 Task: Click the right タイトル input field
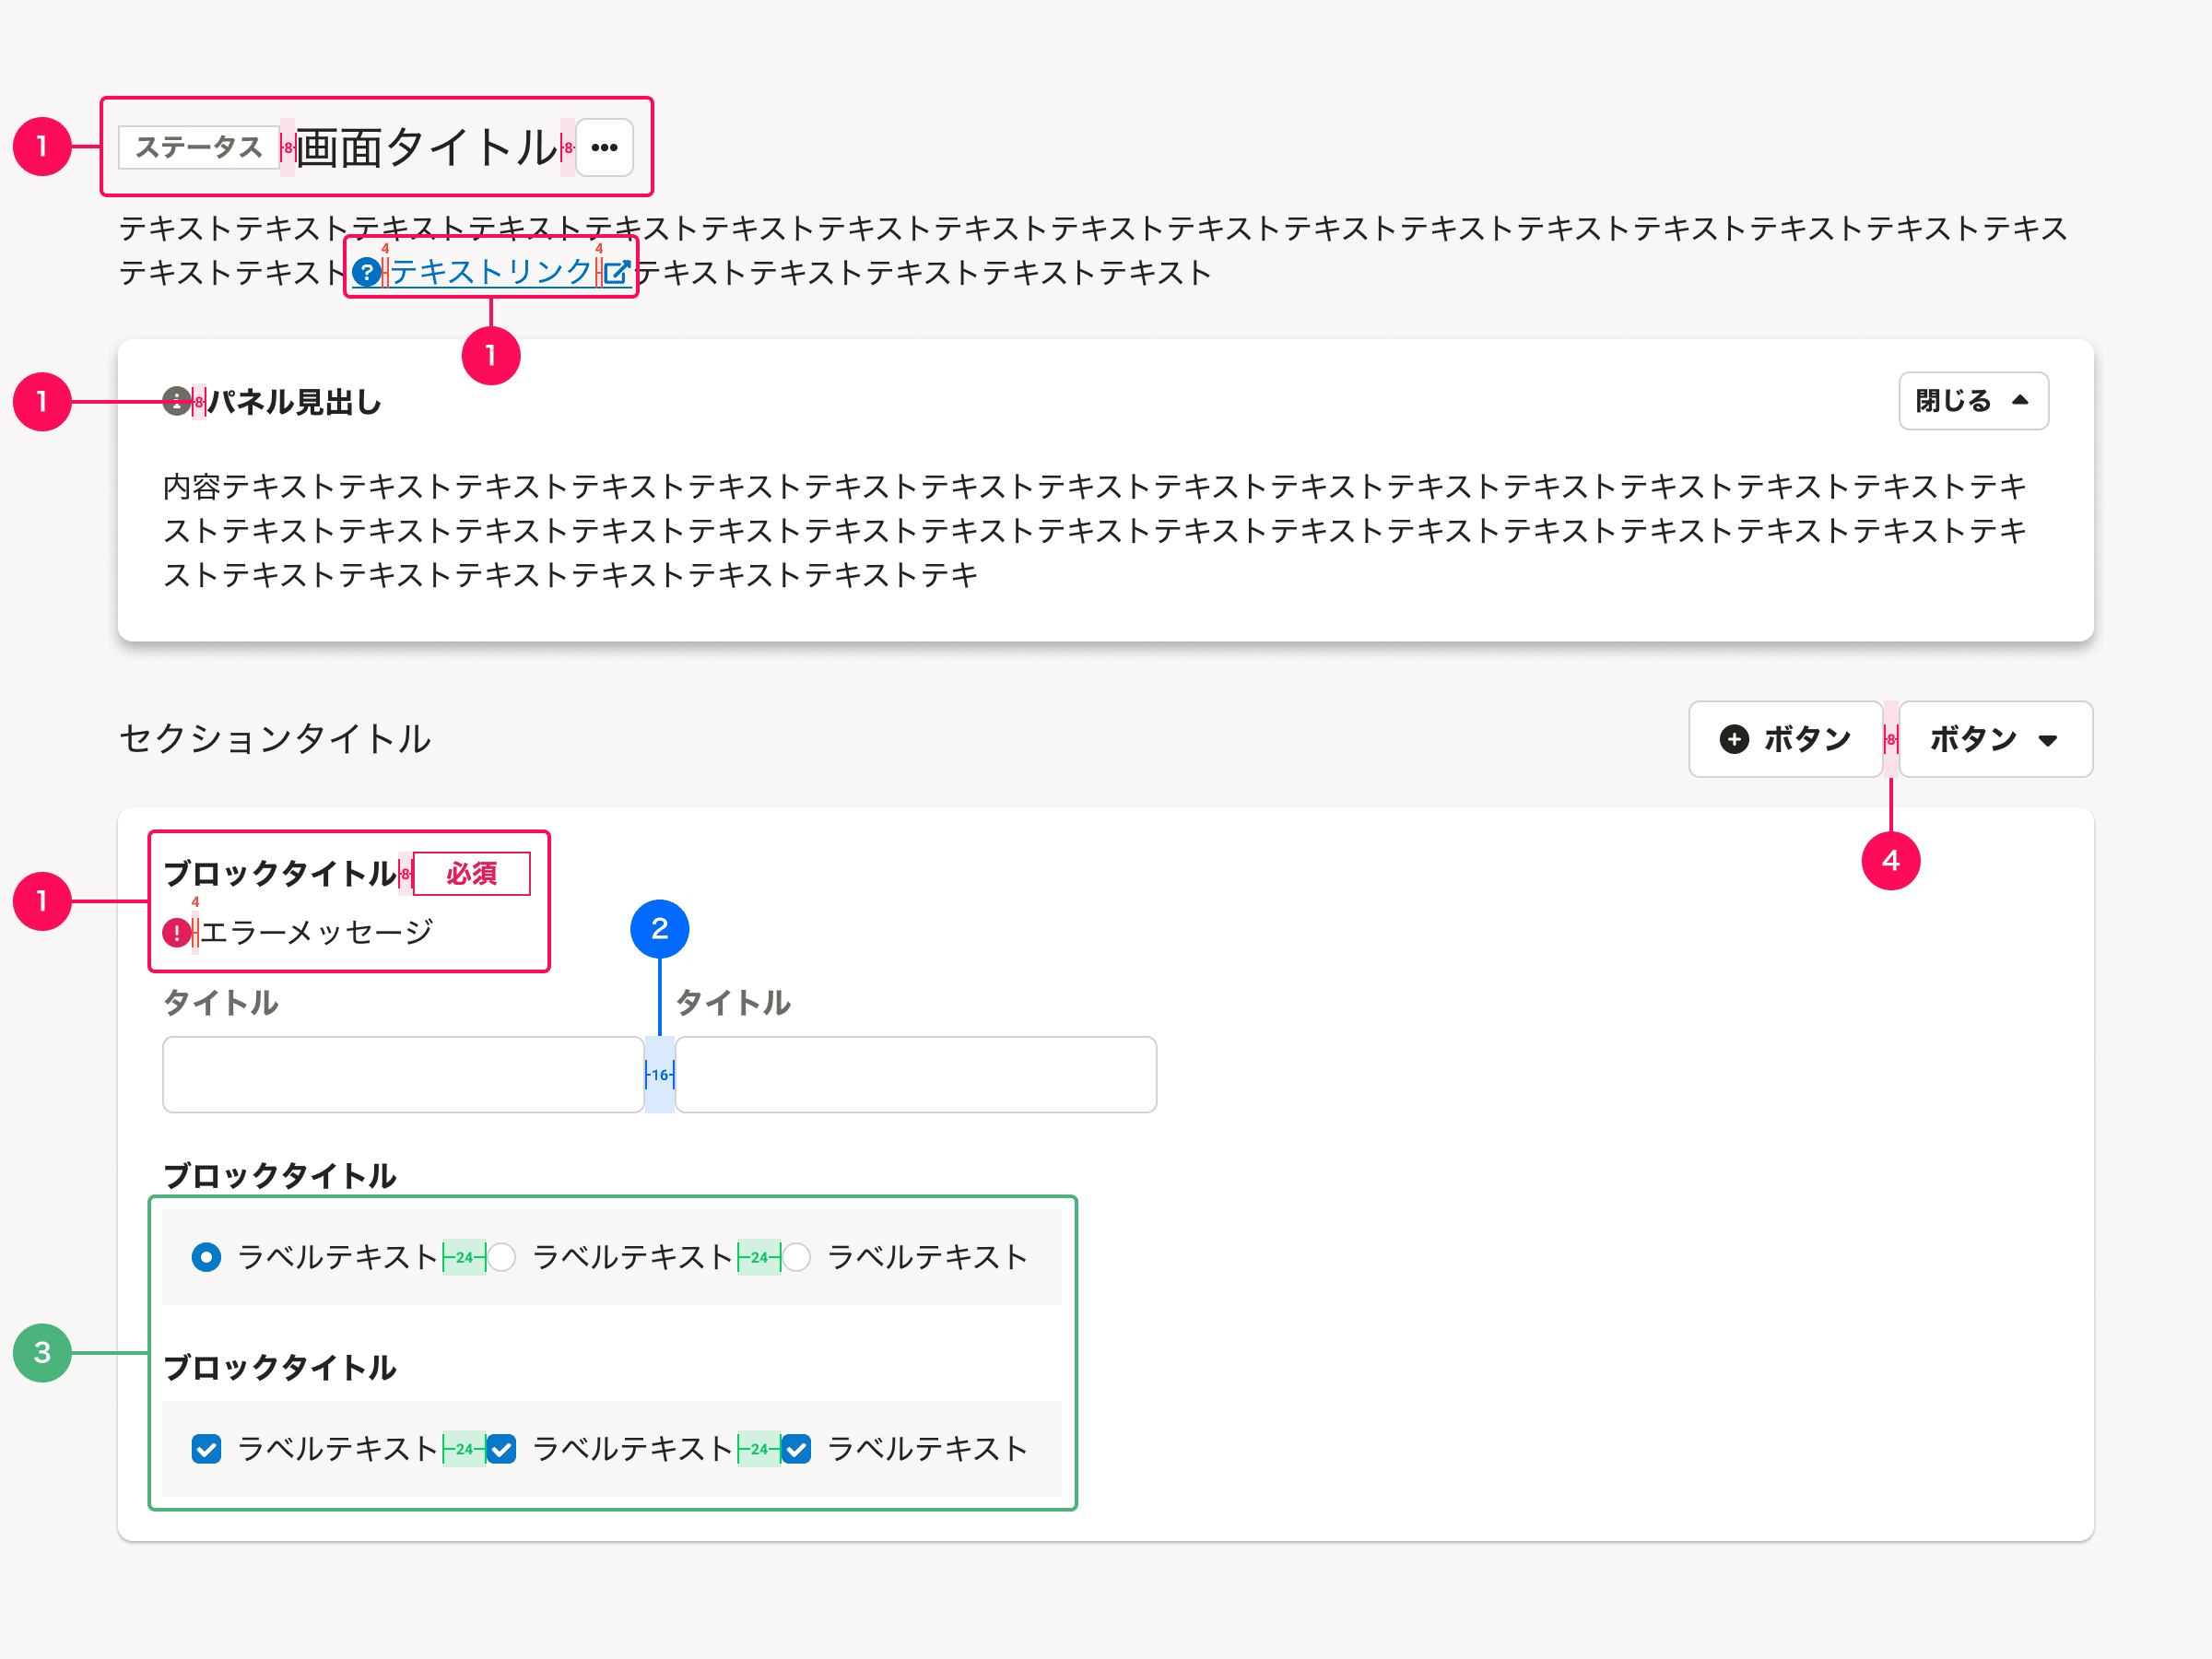(914, 1074)
